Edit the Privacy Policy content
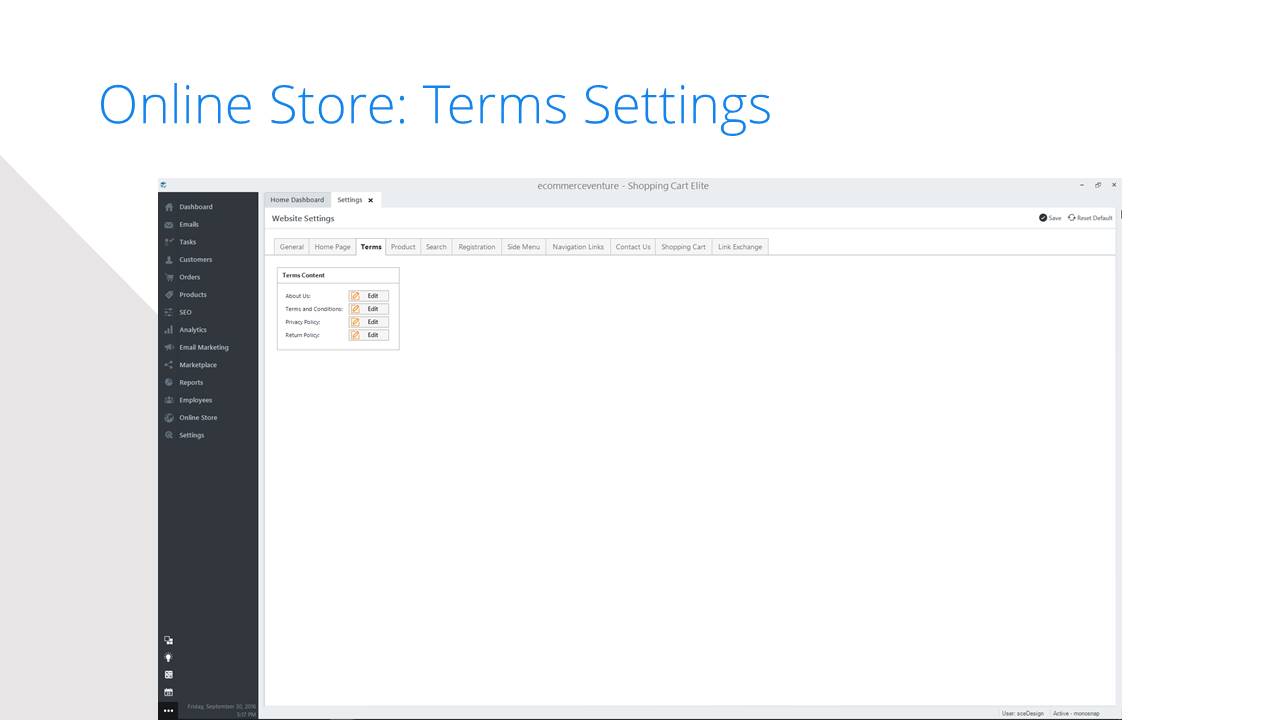This screenshot has width=1280, height=720. tap(369, 322)
